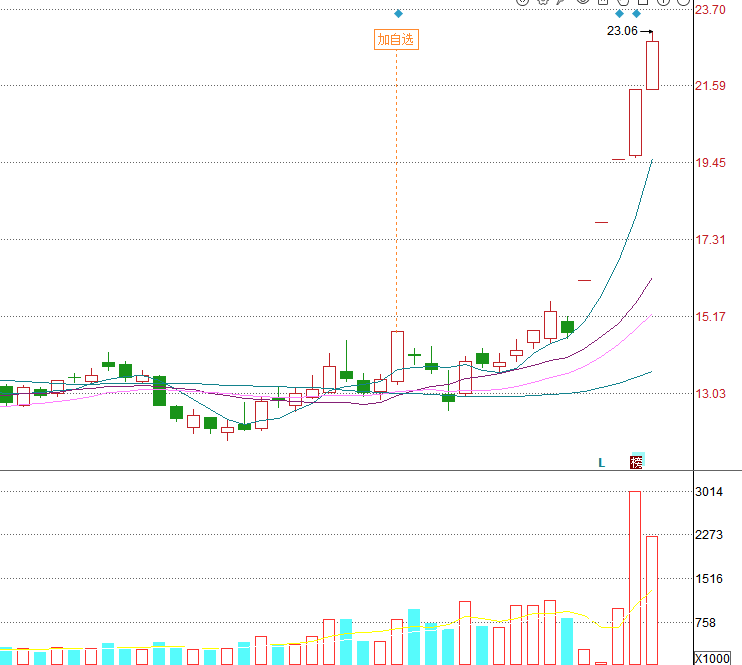The height and width of the screenshot is (665, 742).
Task: Click the blue diamond marker above 加自选
Action: pos(398,14)
